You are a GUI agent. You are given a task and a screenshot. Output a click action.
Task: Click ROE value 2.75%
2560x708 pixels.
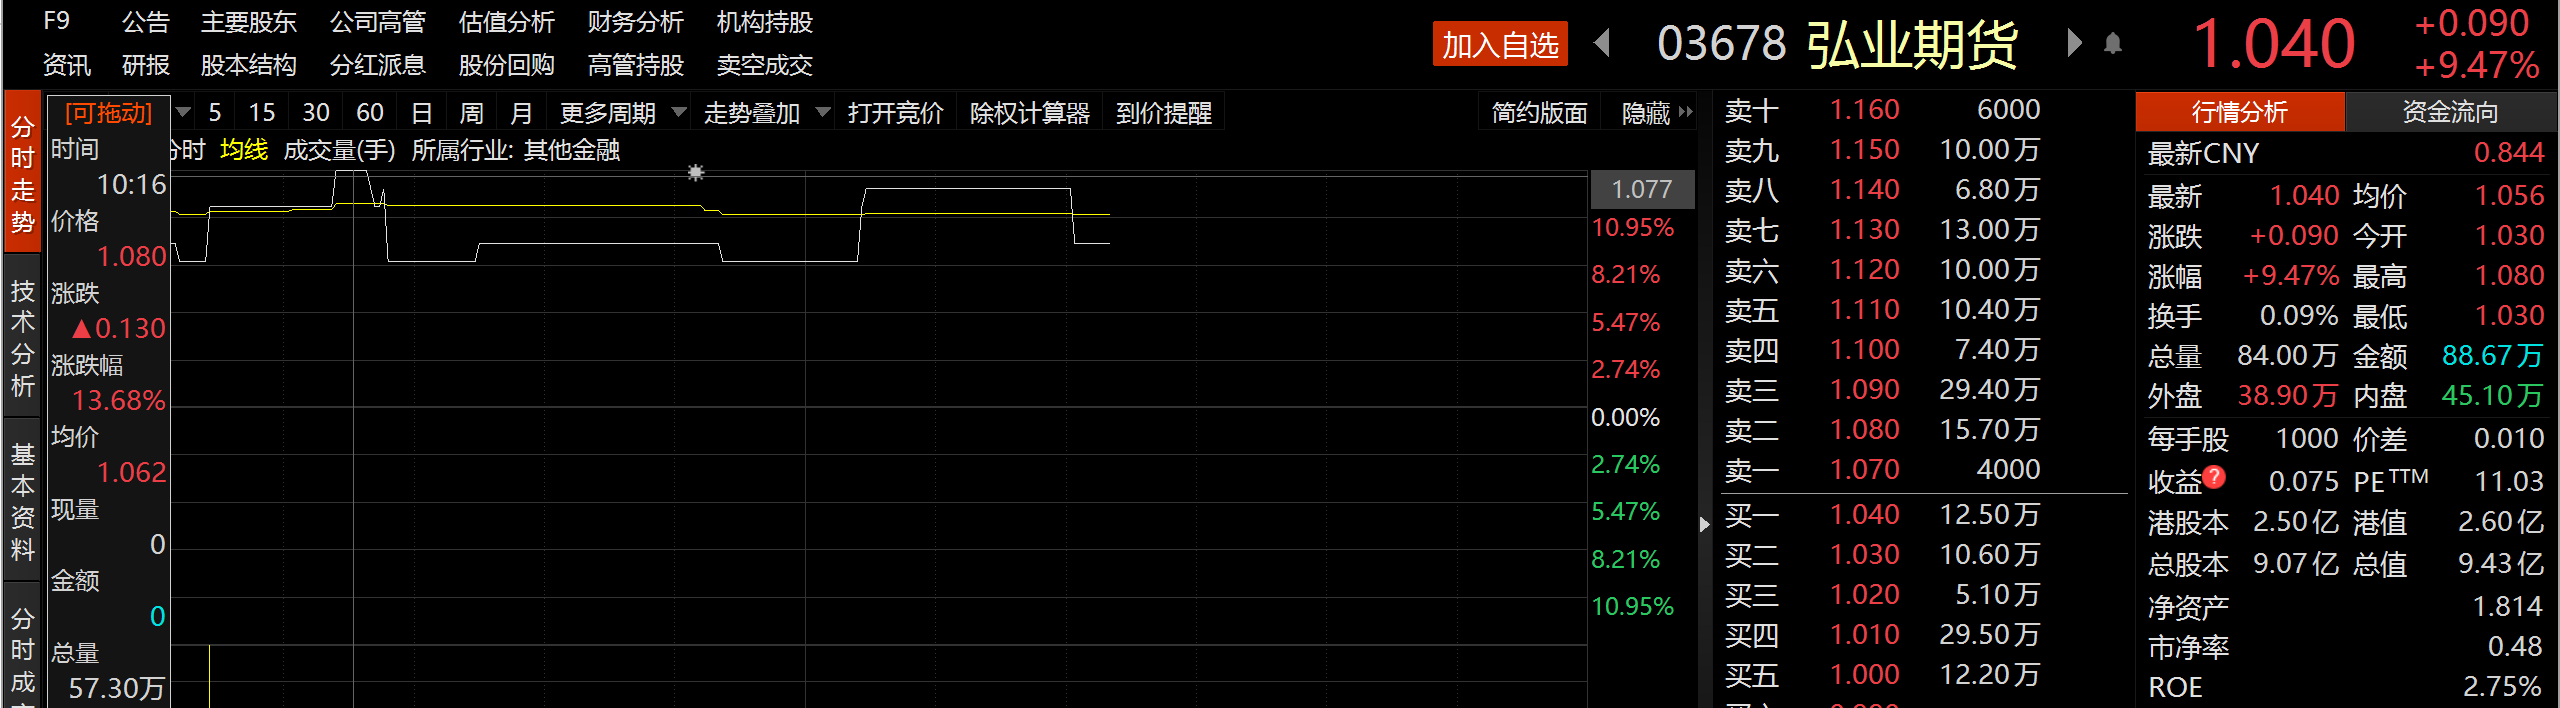[2502, 687]
